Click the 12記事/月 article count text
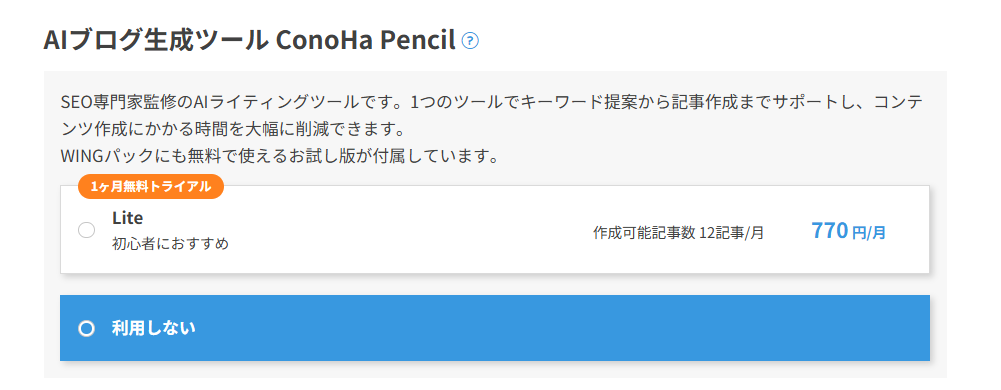Screen dimensions: 1001x390 tap(732, 233)
